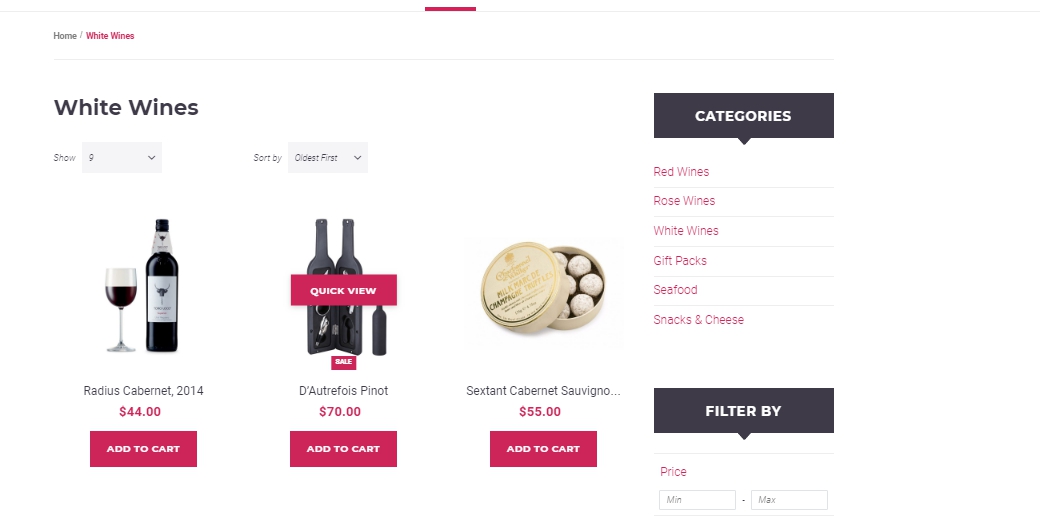The width and height of the screenshot is (1040, 516).
Task: Select the Rose Wines category
Action: click(684, 201)
